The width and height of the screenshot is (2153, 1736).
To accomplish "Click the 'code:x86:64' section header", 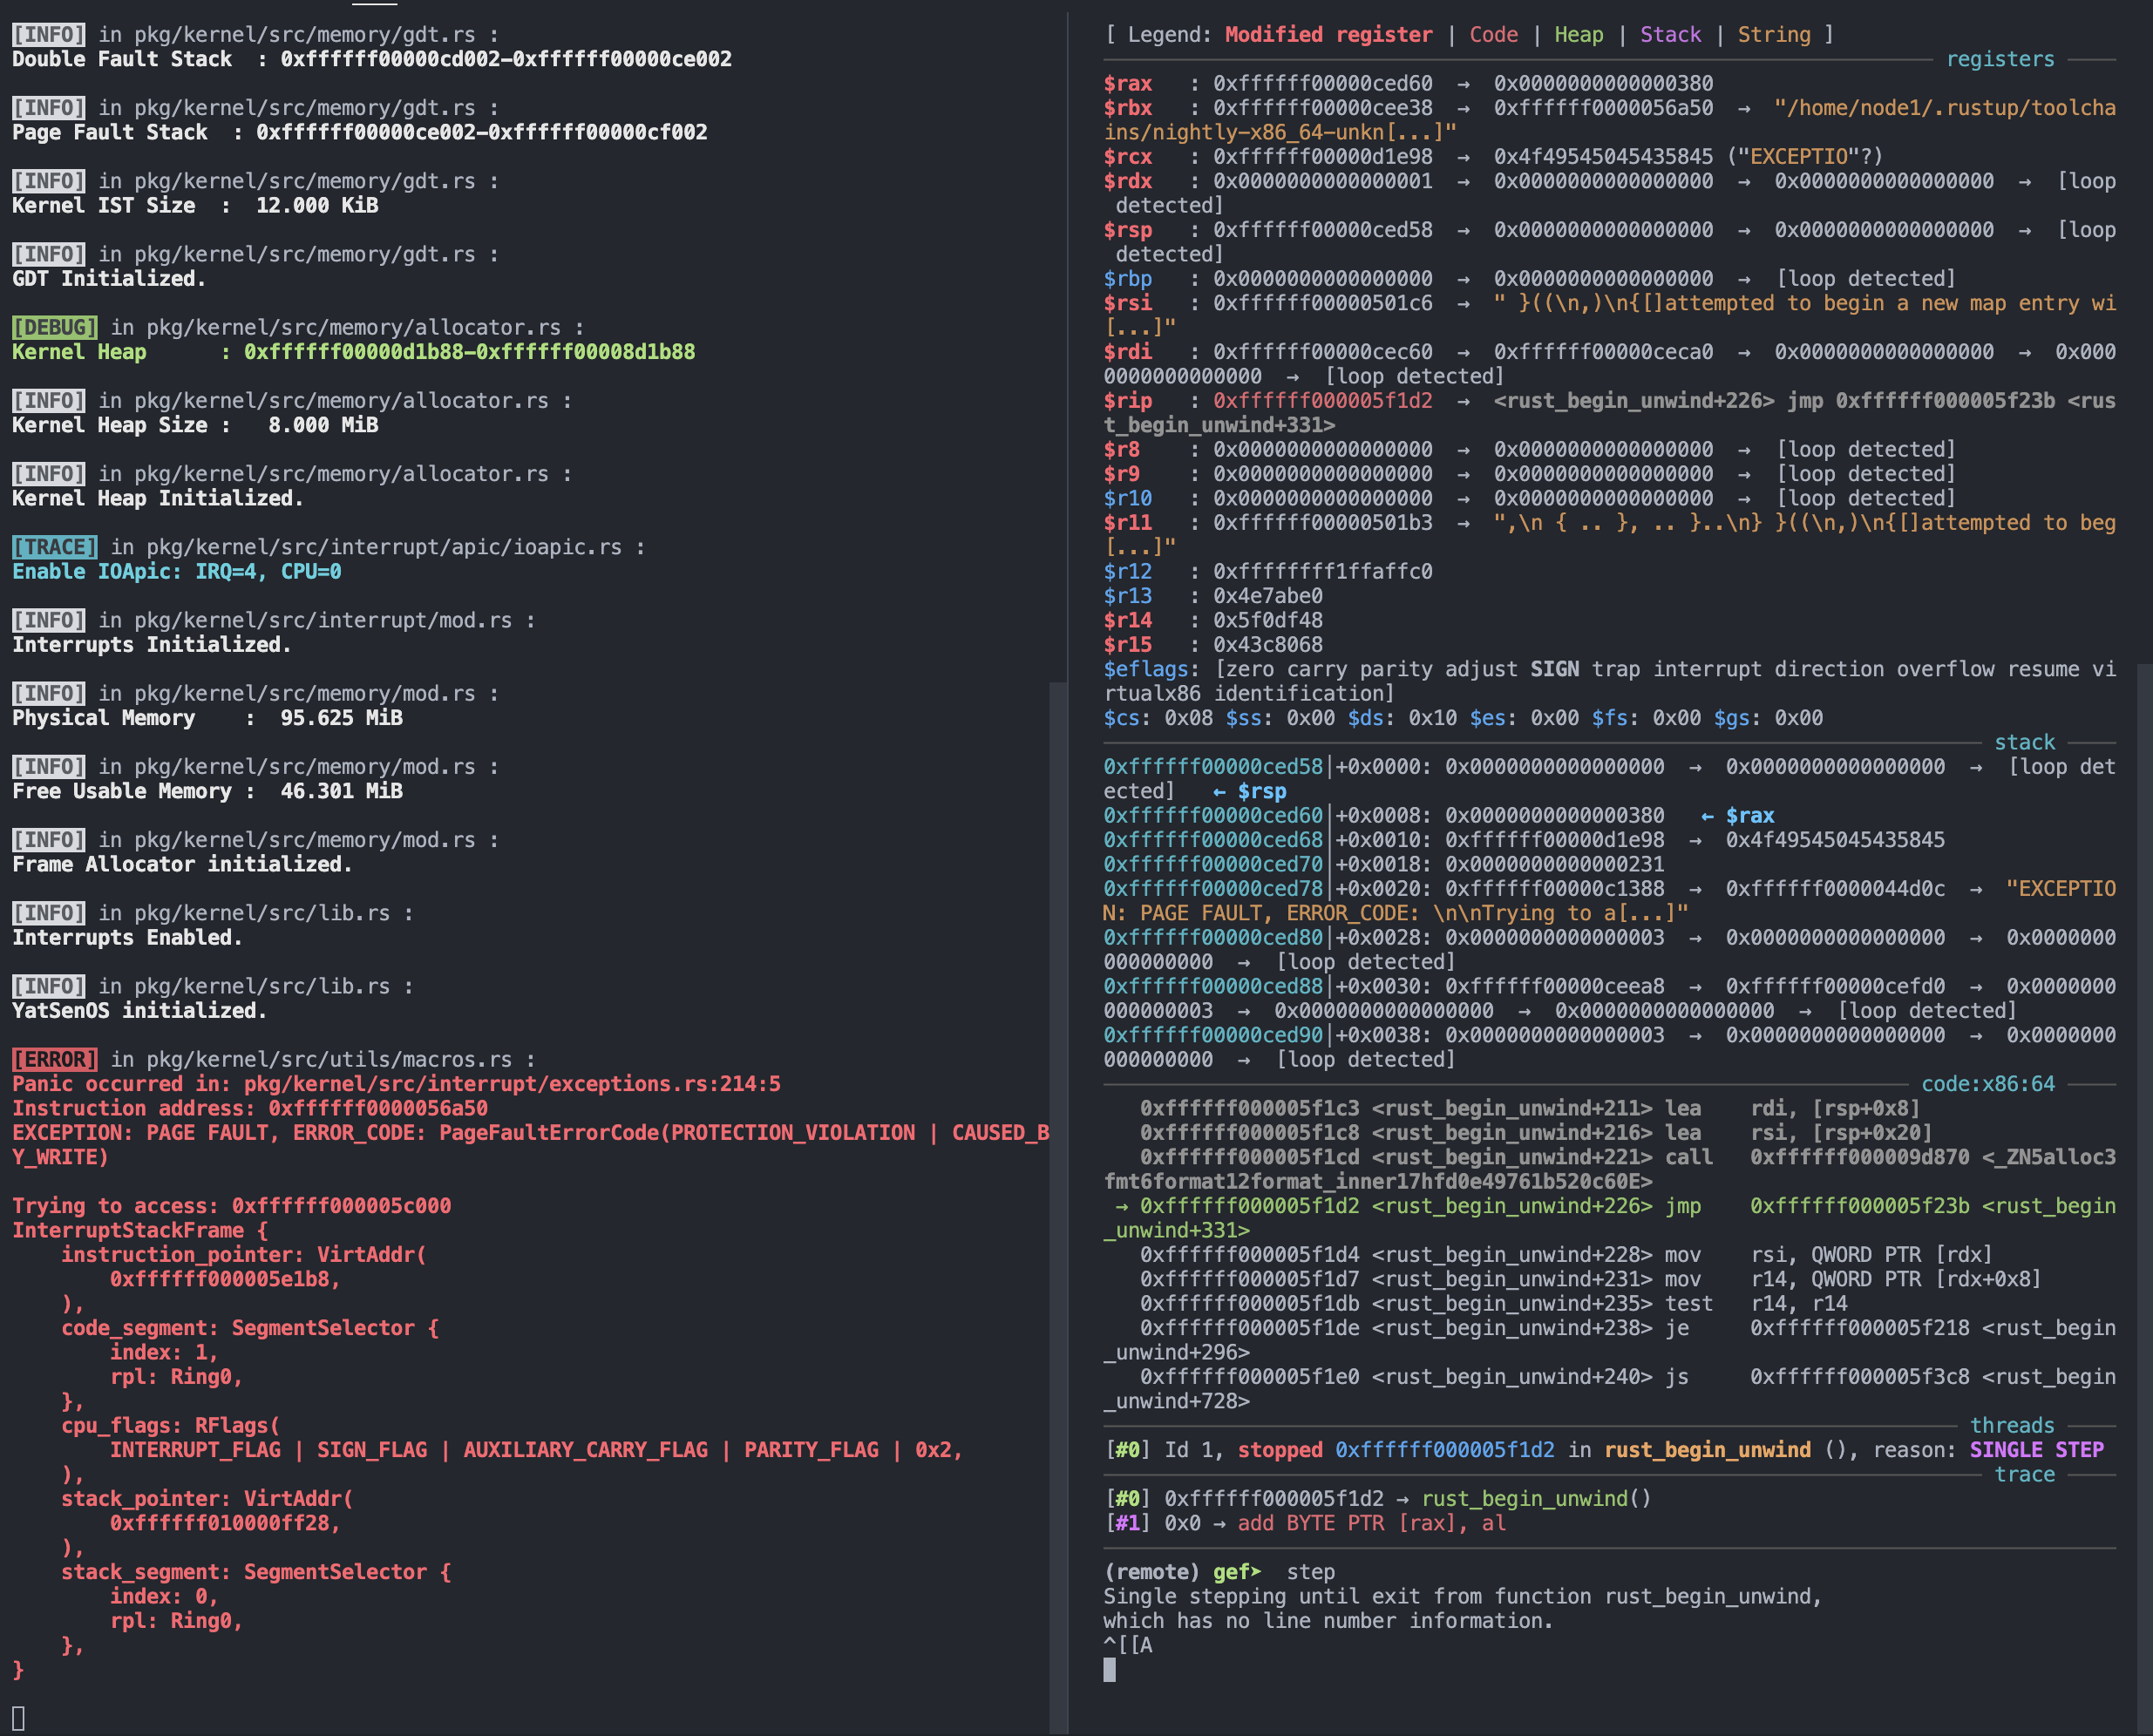I will click(1987, 1084).
